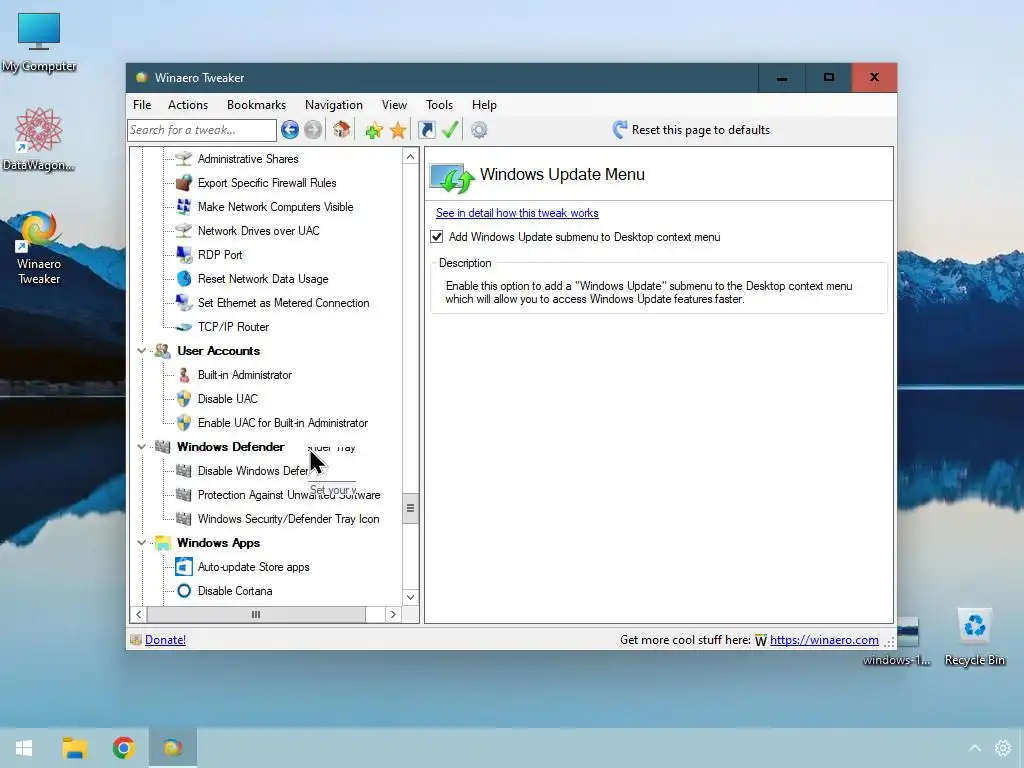The image size is (1024, 768).
Task: Open the File menu
Action: 142,104
